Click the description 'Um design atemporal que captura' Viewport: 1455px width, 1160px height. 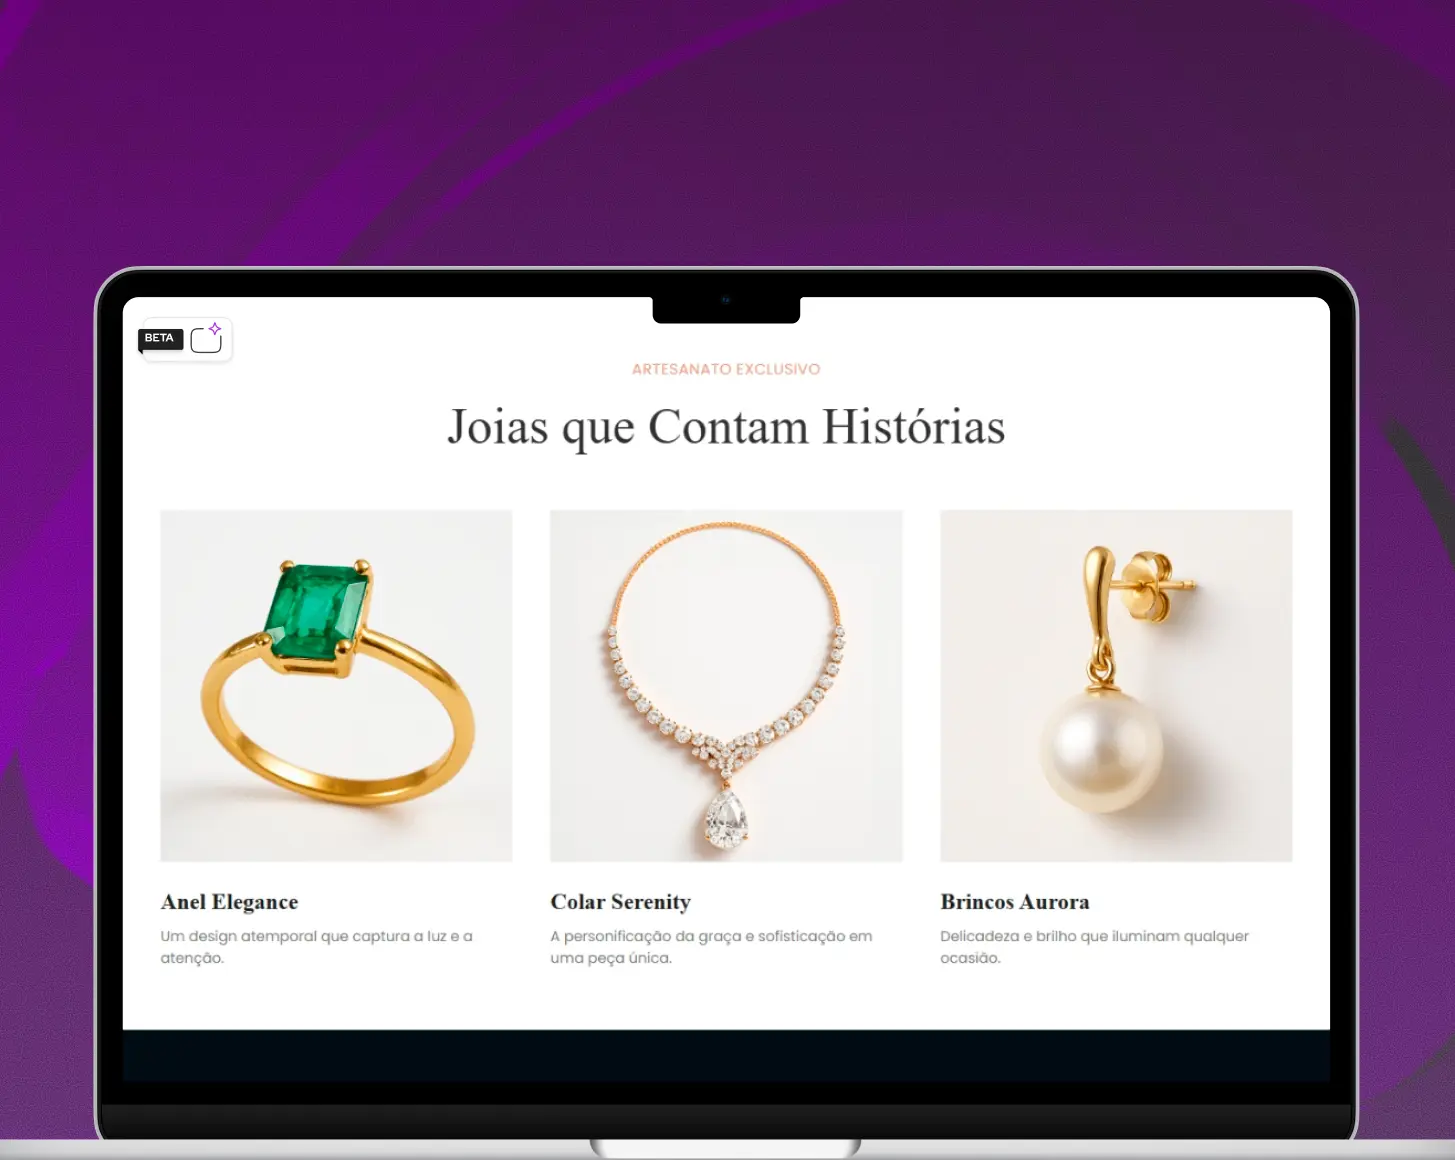pyautogui.click(x=316, y=947)
